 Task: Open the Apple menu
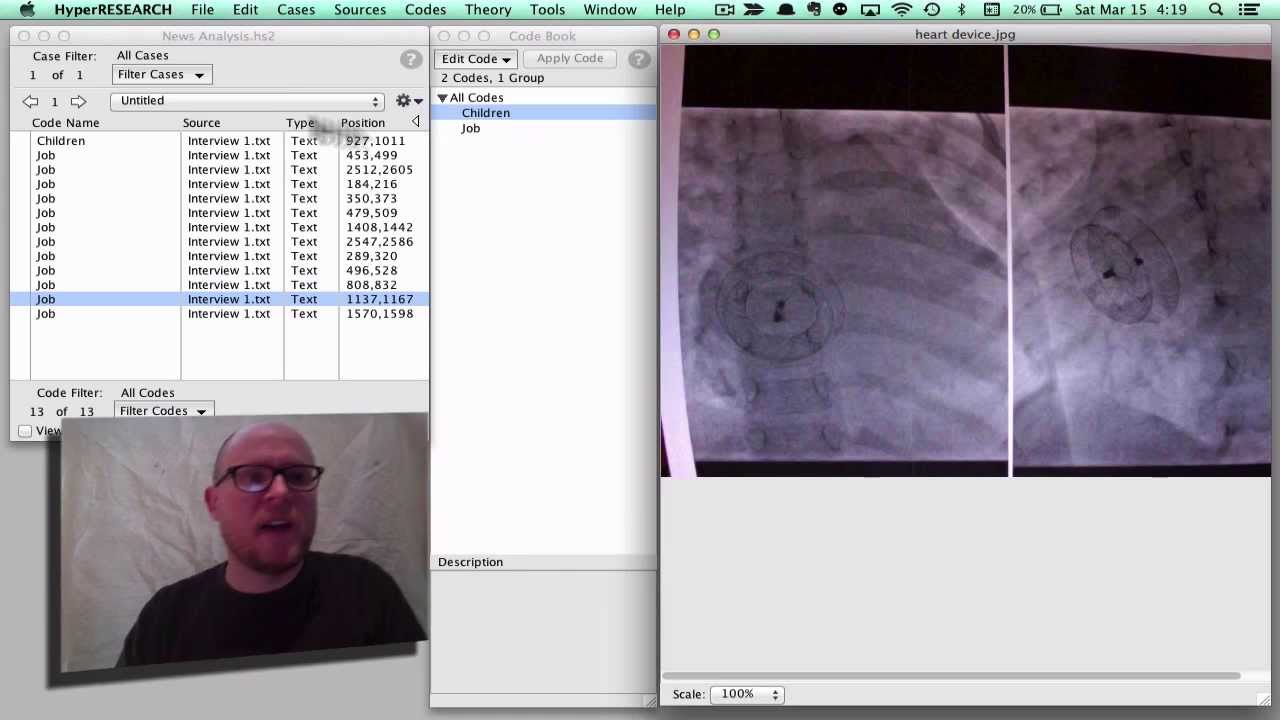point(27,10)
